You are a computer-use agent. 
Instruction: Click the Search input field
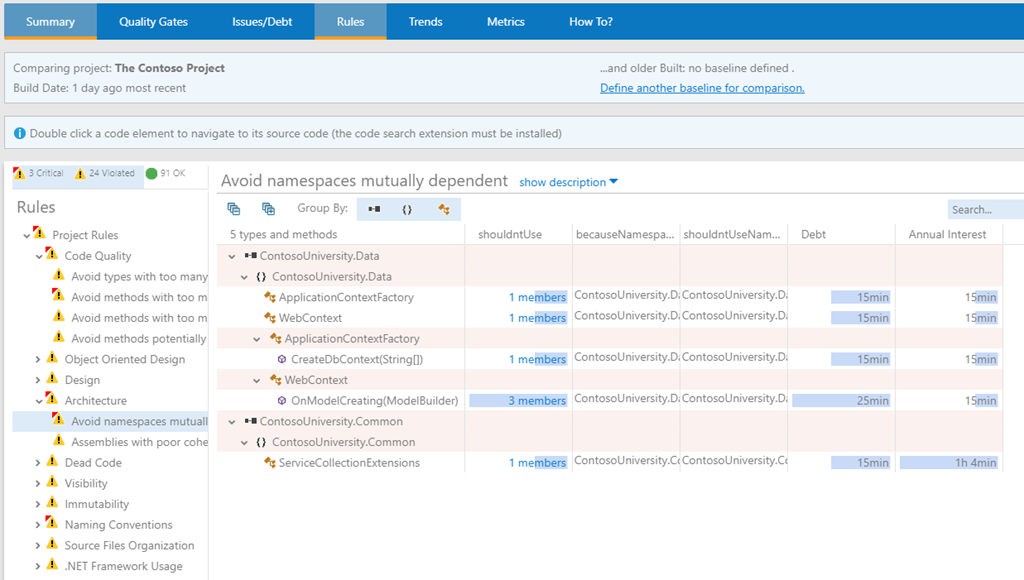984,210
